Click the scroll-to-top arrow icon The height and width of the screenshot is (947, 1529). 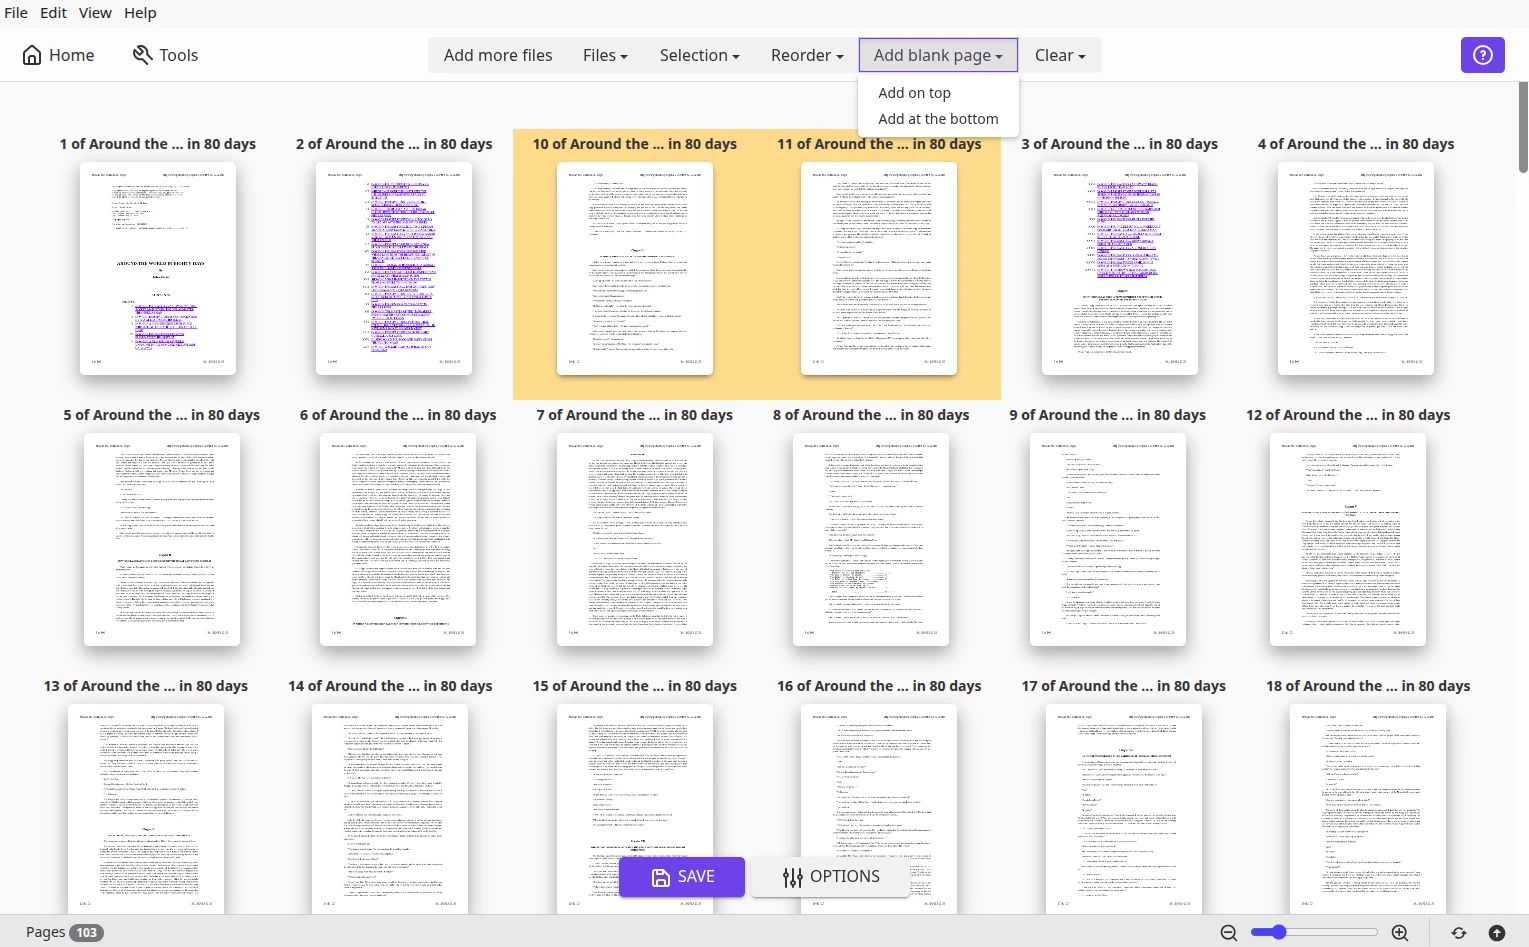(1496, 933)
